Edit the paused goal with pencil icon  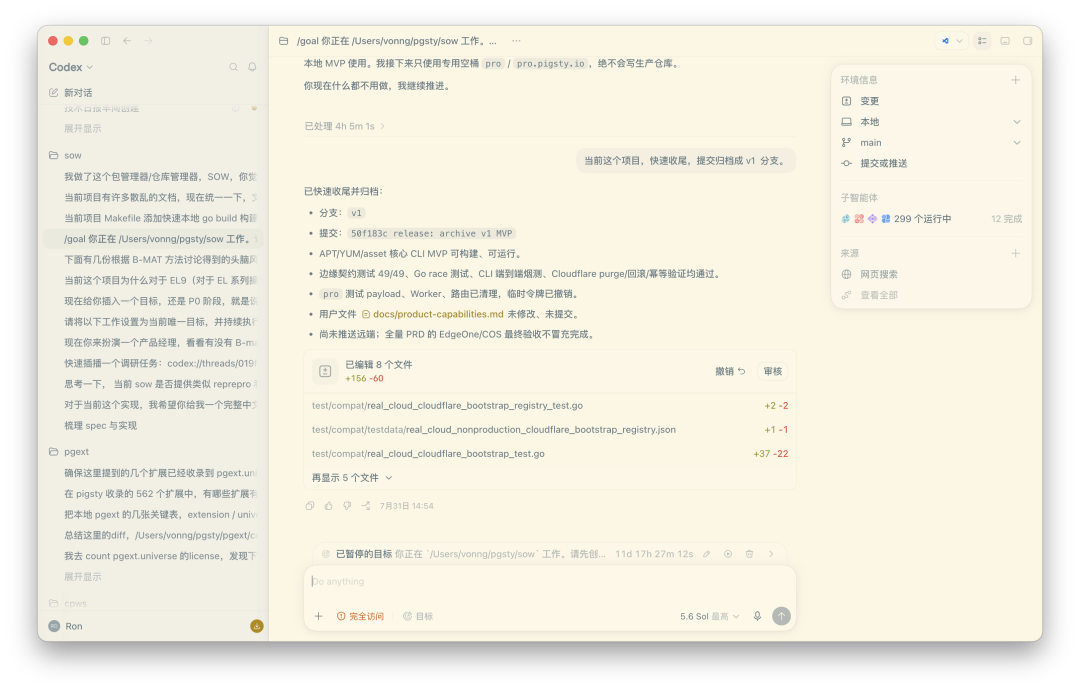click(707, 554)
